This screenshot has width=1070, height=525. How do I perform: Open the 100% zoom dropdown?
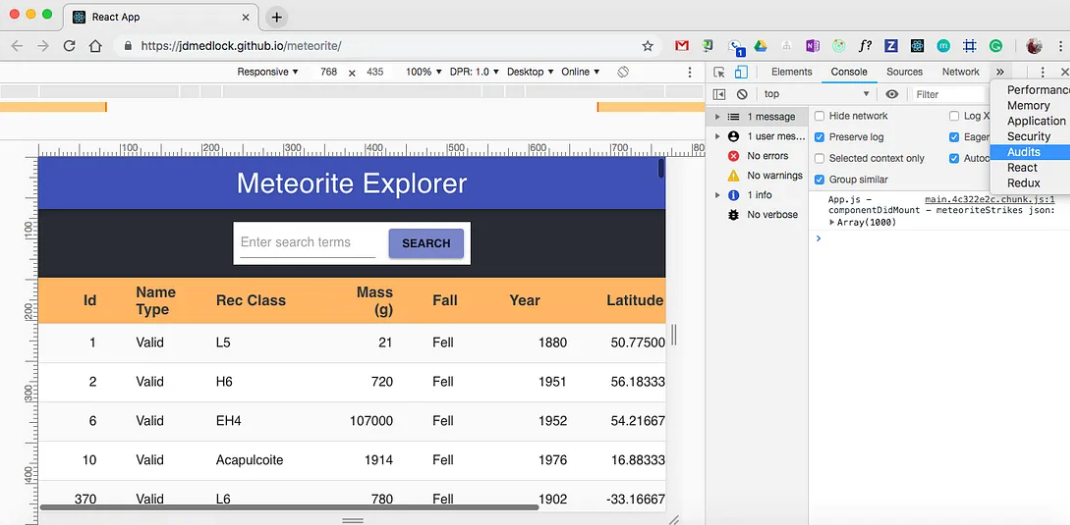[x=423, y=72]
